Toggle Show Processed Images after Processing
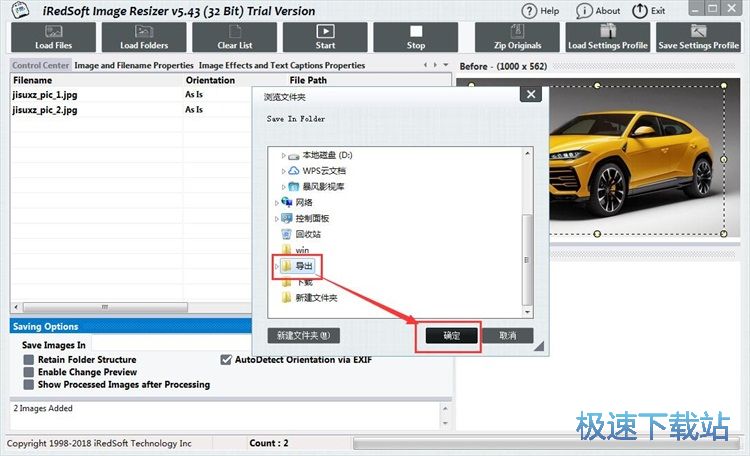Screen dimensions: 750x456 [29, 384]
